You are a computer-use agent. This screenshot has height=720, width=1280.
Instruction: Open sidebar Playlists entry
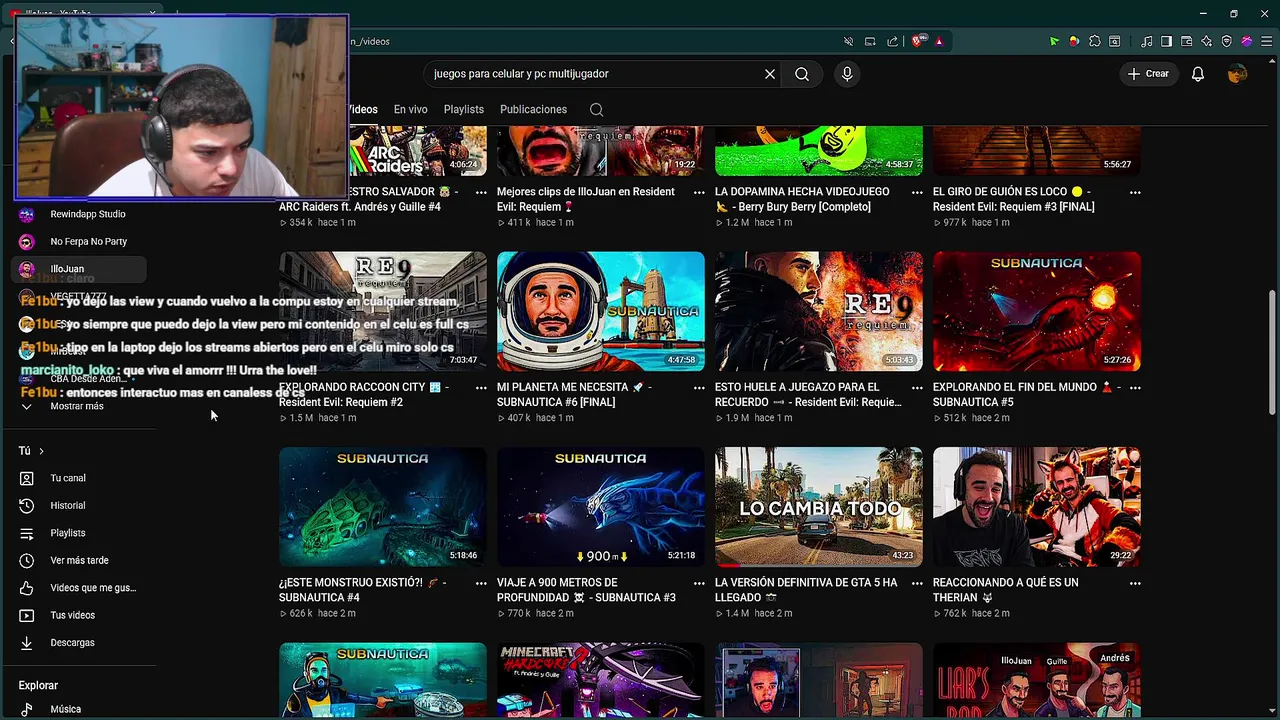(80, 533)
